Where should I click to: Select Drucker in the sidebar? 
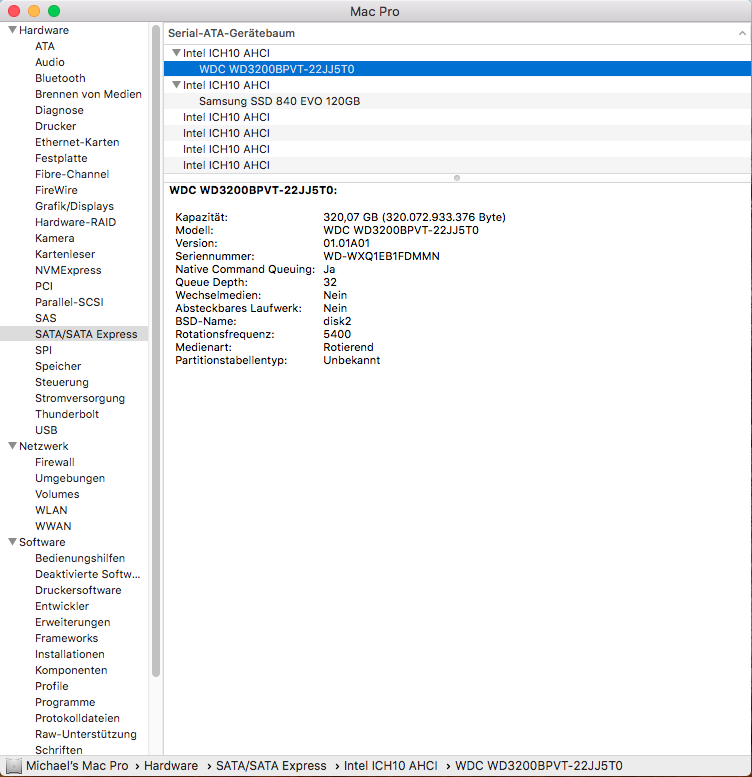point(55,126)
